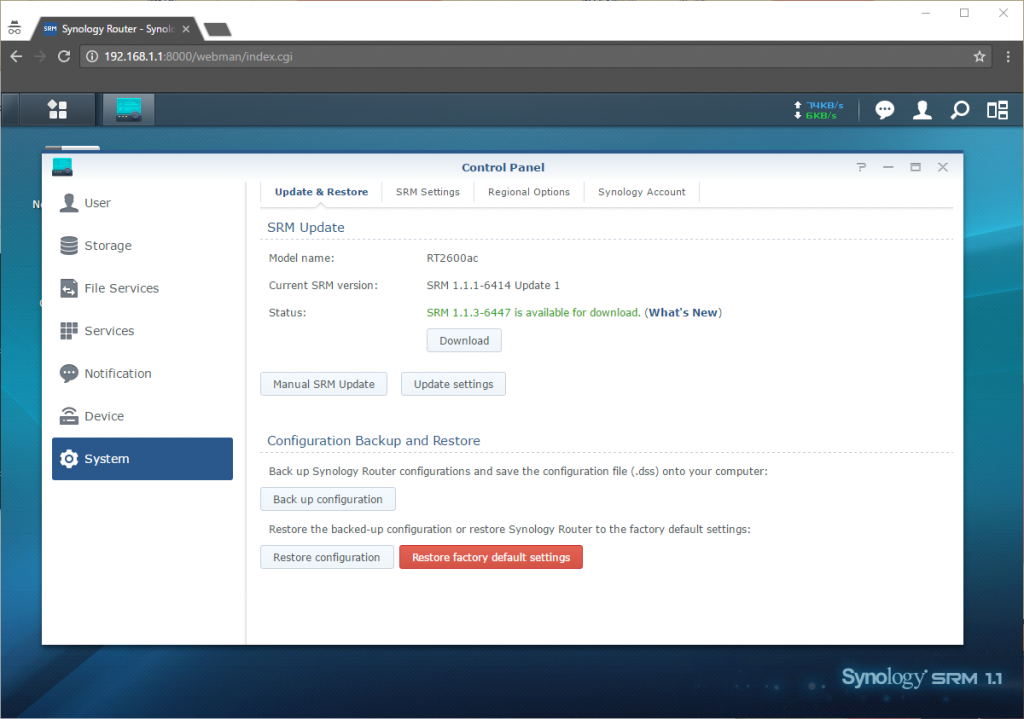Open the Storage section in sidebar

pos(142,246)
